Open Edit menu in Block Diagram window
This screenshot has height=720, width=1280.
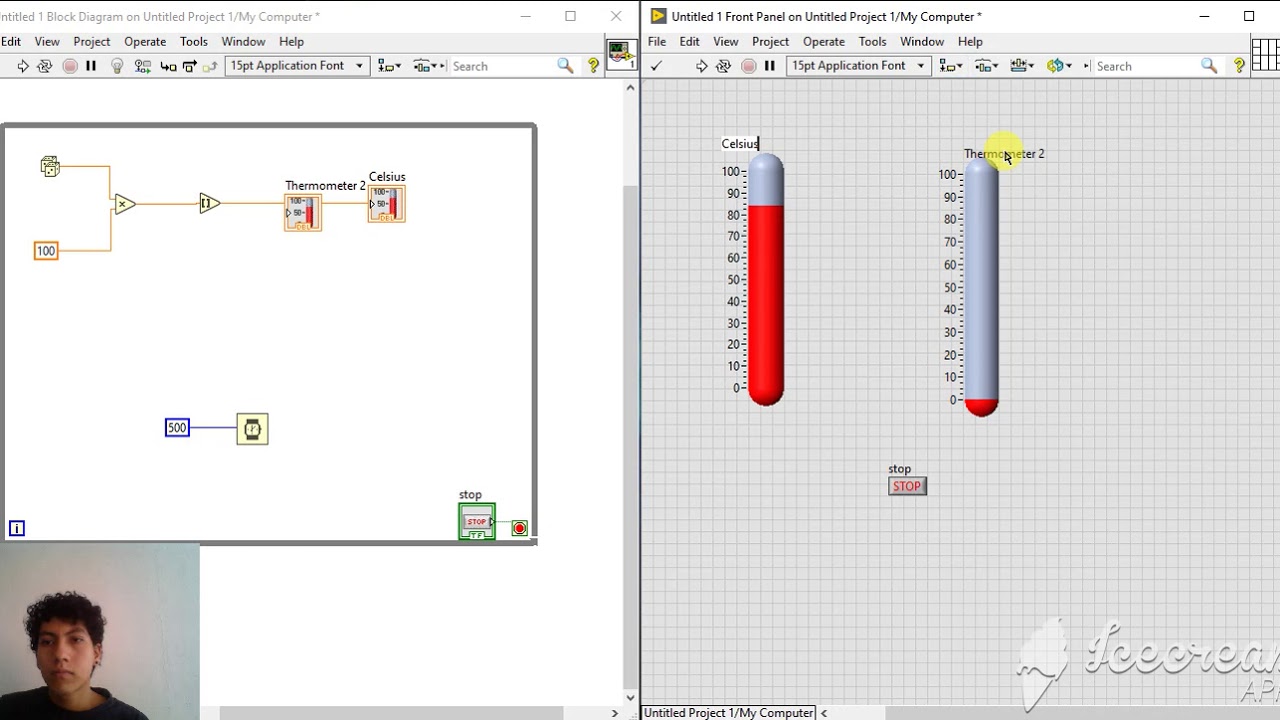pos(11,42)
